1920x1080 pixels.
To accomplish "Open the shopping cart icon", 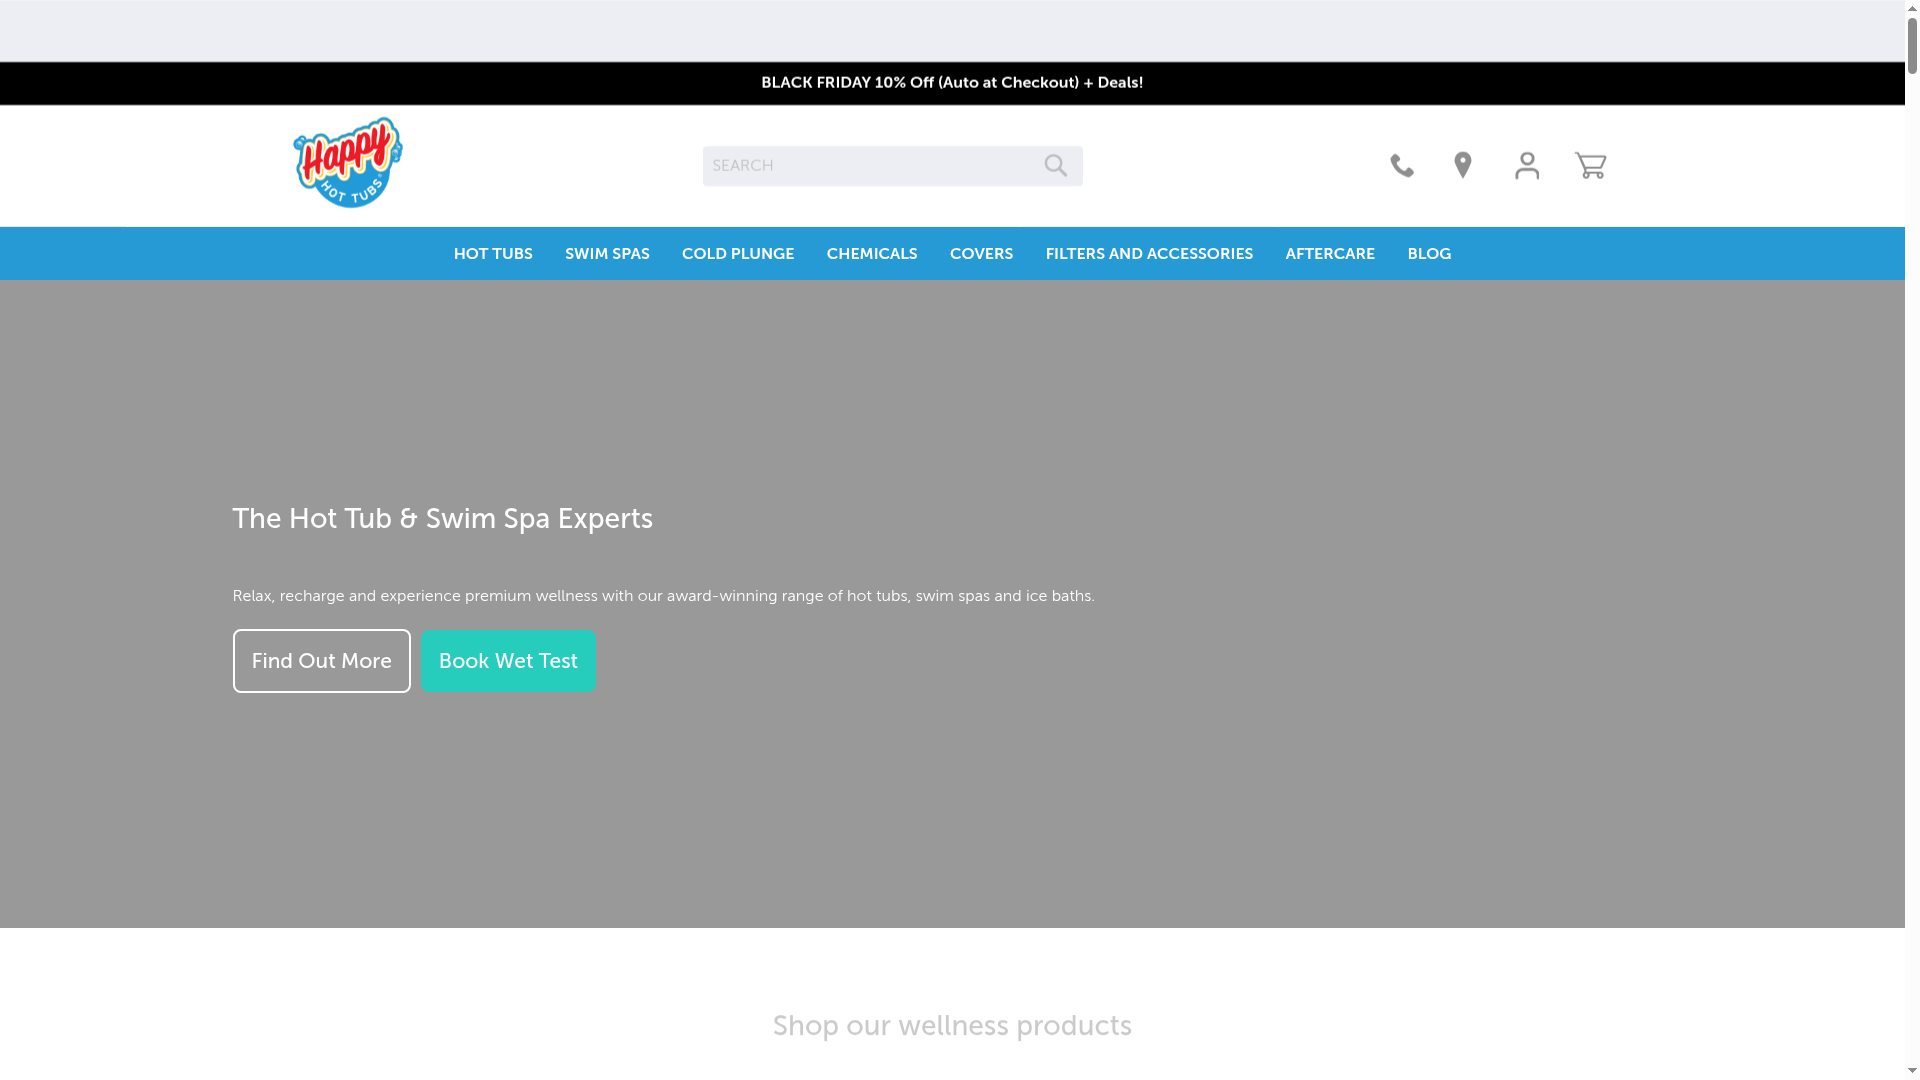I will (x=1590, y=166).
